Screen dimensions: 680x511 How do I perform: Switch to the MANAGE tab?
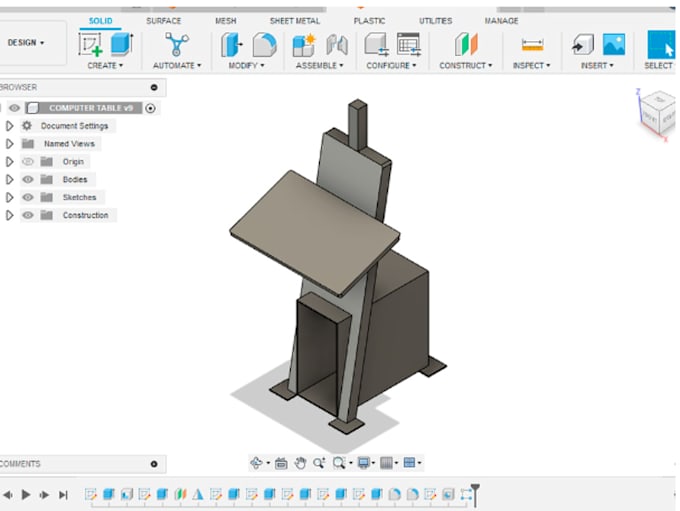click(501, 21)
